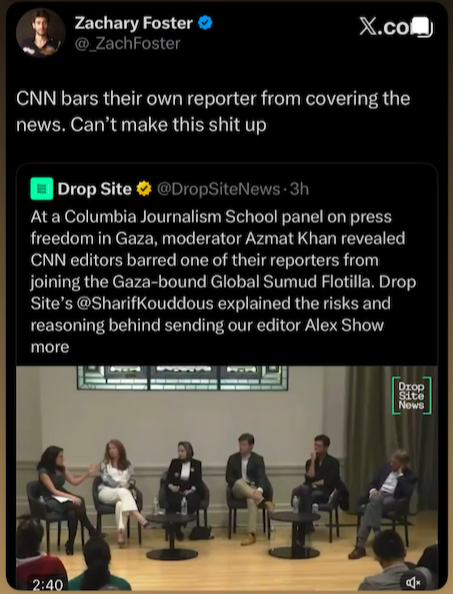
Task: Click Drop Site's gold verified badge
Action: [x=144, y=189]
